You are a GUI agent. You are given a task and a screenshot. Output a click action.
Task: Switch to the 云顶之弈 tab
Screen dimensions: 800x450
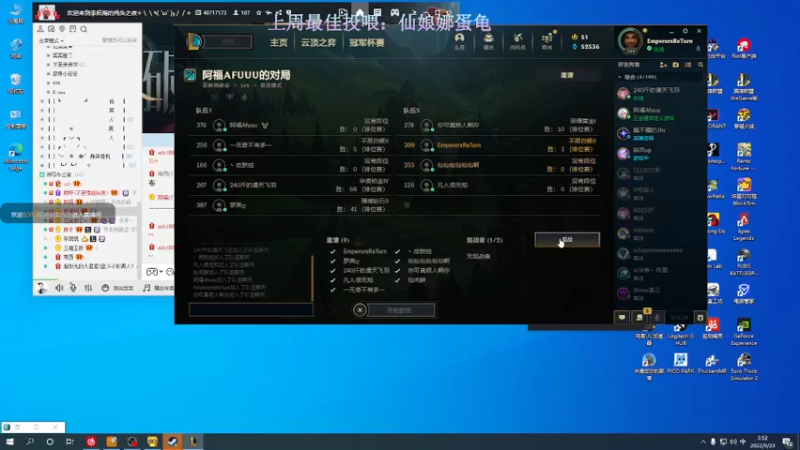pyautogui.click(x=318, y=42)
